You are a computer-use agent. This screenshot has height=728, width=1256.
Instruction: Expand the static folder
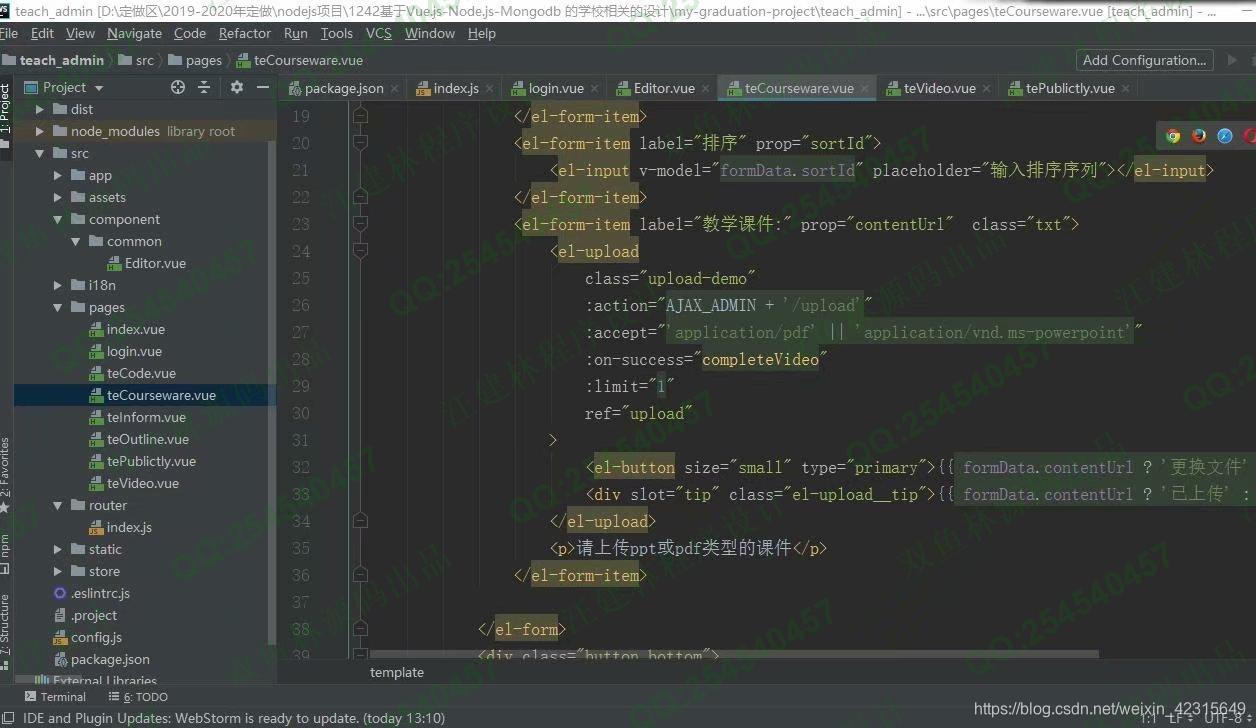(58, 549)
